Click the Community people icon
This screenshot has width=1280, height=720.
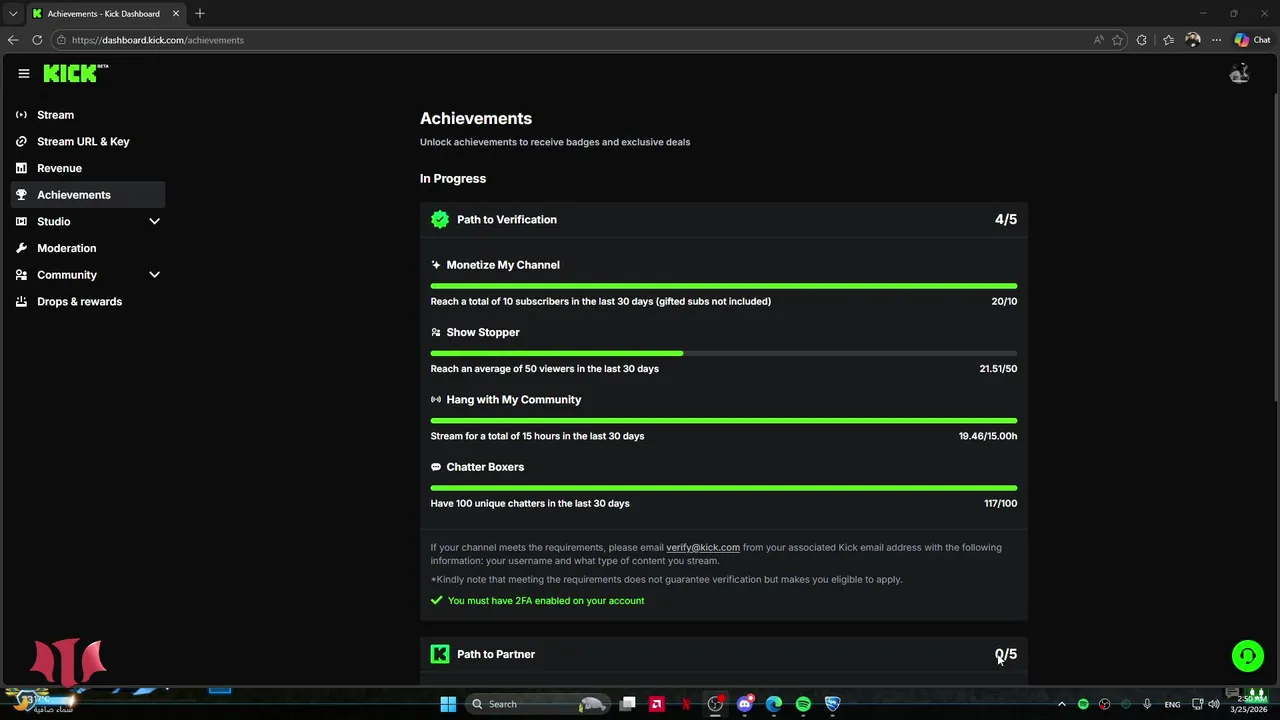(21, 275)
